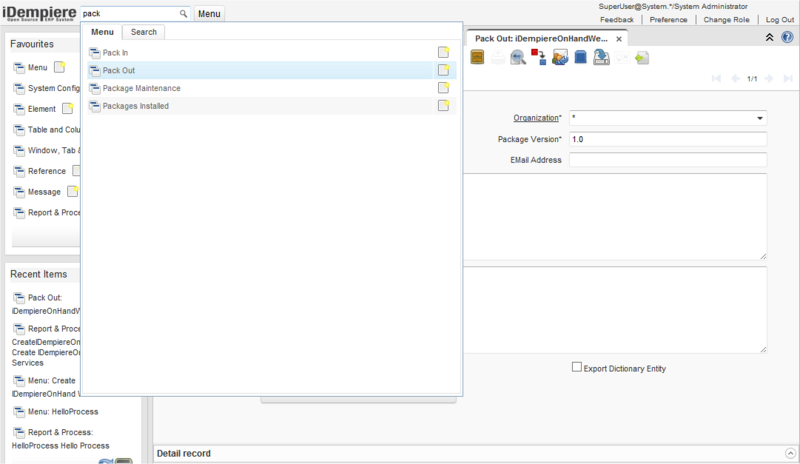Open the Organization dropdown
The height and width of the screenshot is (464, 800).
759,118
